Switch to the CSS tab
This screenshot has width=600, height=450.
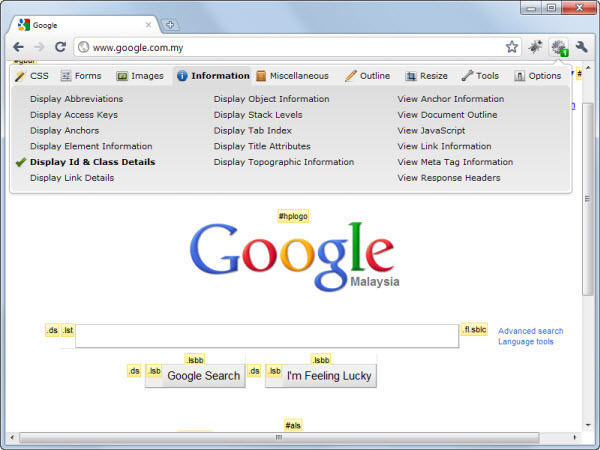[x=31, y=76]
